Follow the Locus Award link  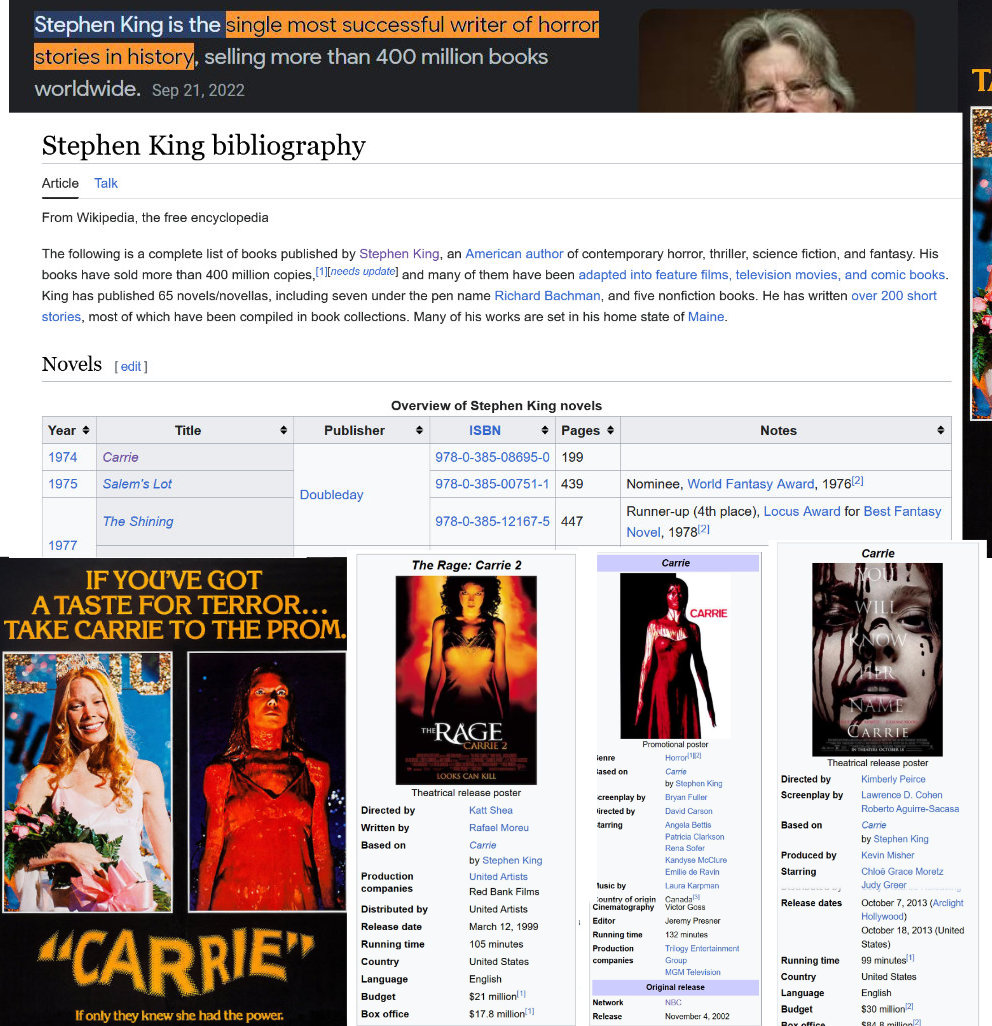[x=802, y=512]
